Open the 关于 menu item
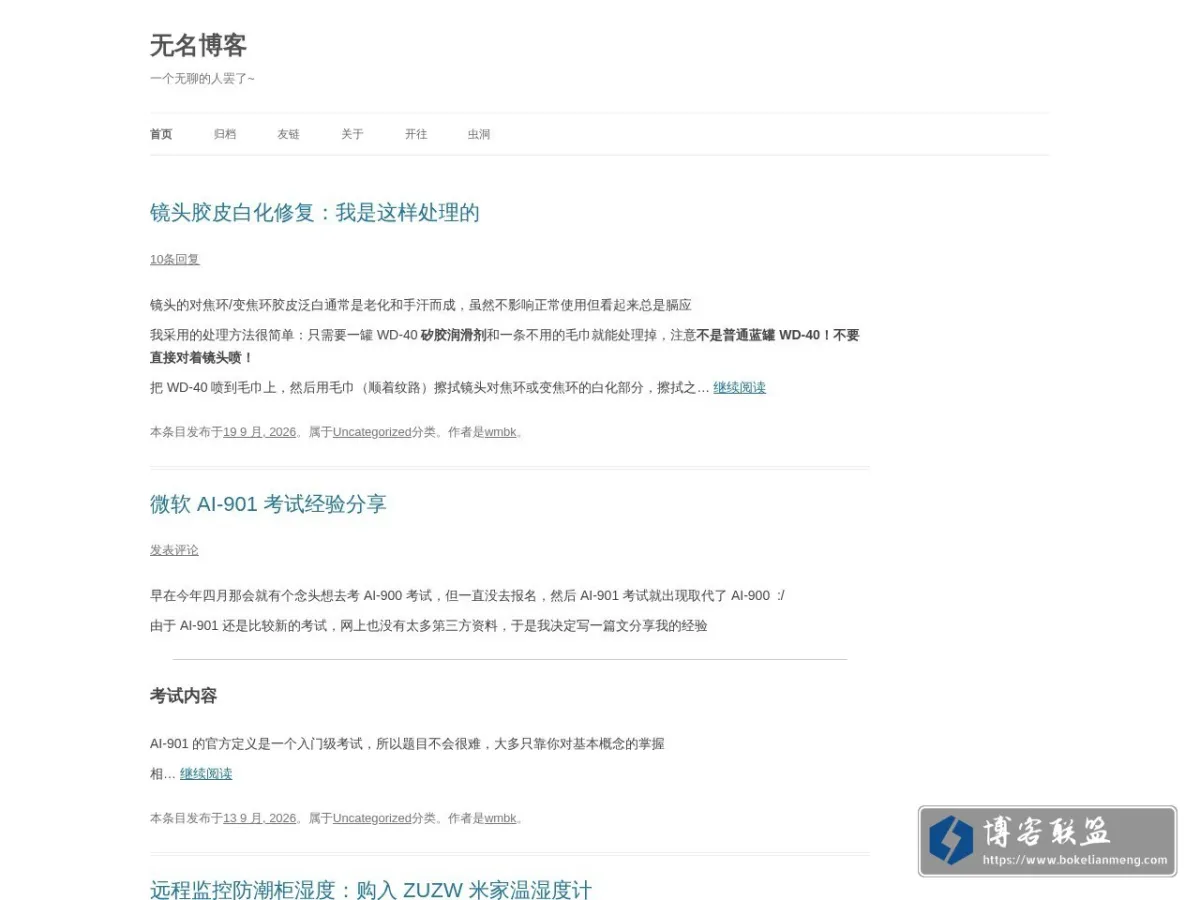 pos(352,134)
